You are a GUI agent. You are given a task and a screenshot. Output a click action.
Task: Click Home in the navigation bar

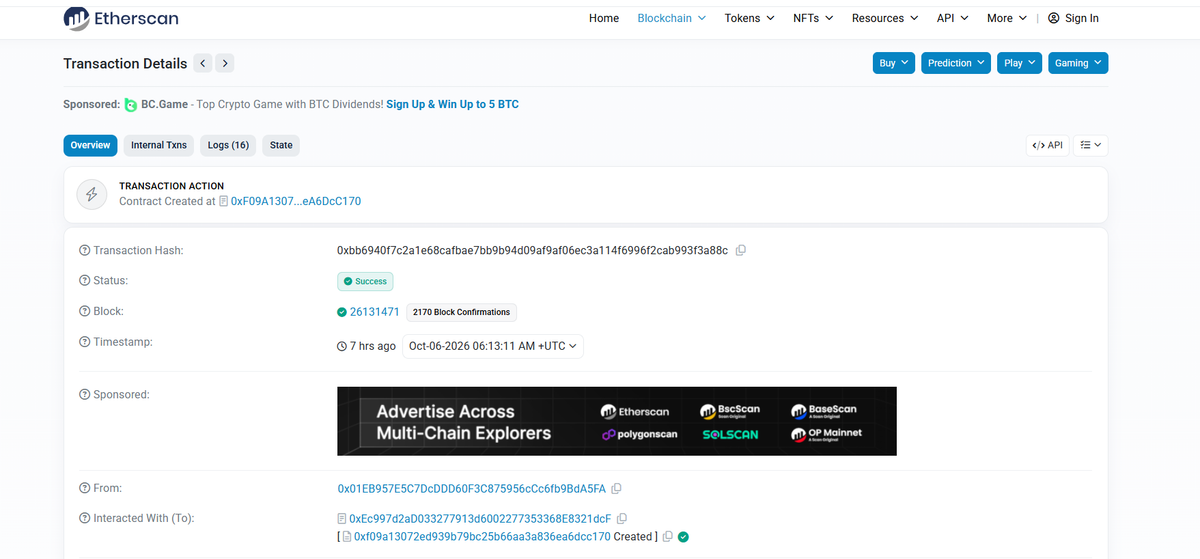click(x=604, y=18)
